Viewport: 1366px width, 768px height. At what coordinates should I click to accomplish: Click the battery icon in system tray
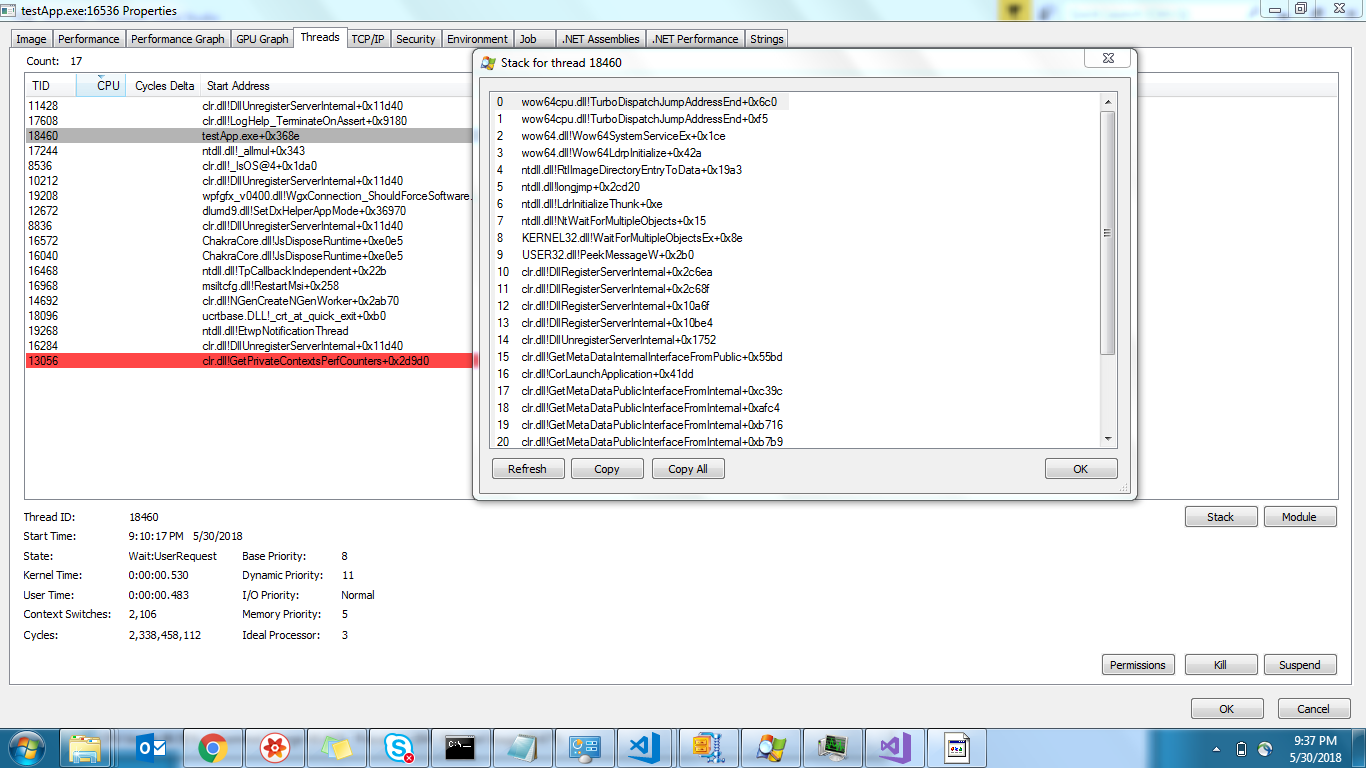[1241, 749]
